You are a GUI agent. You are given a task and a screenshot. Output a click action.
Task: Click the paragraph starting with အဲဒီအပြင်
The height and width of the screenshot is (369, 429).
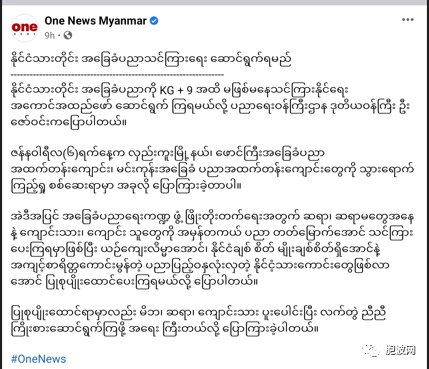click(x=212, y=250)
